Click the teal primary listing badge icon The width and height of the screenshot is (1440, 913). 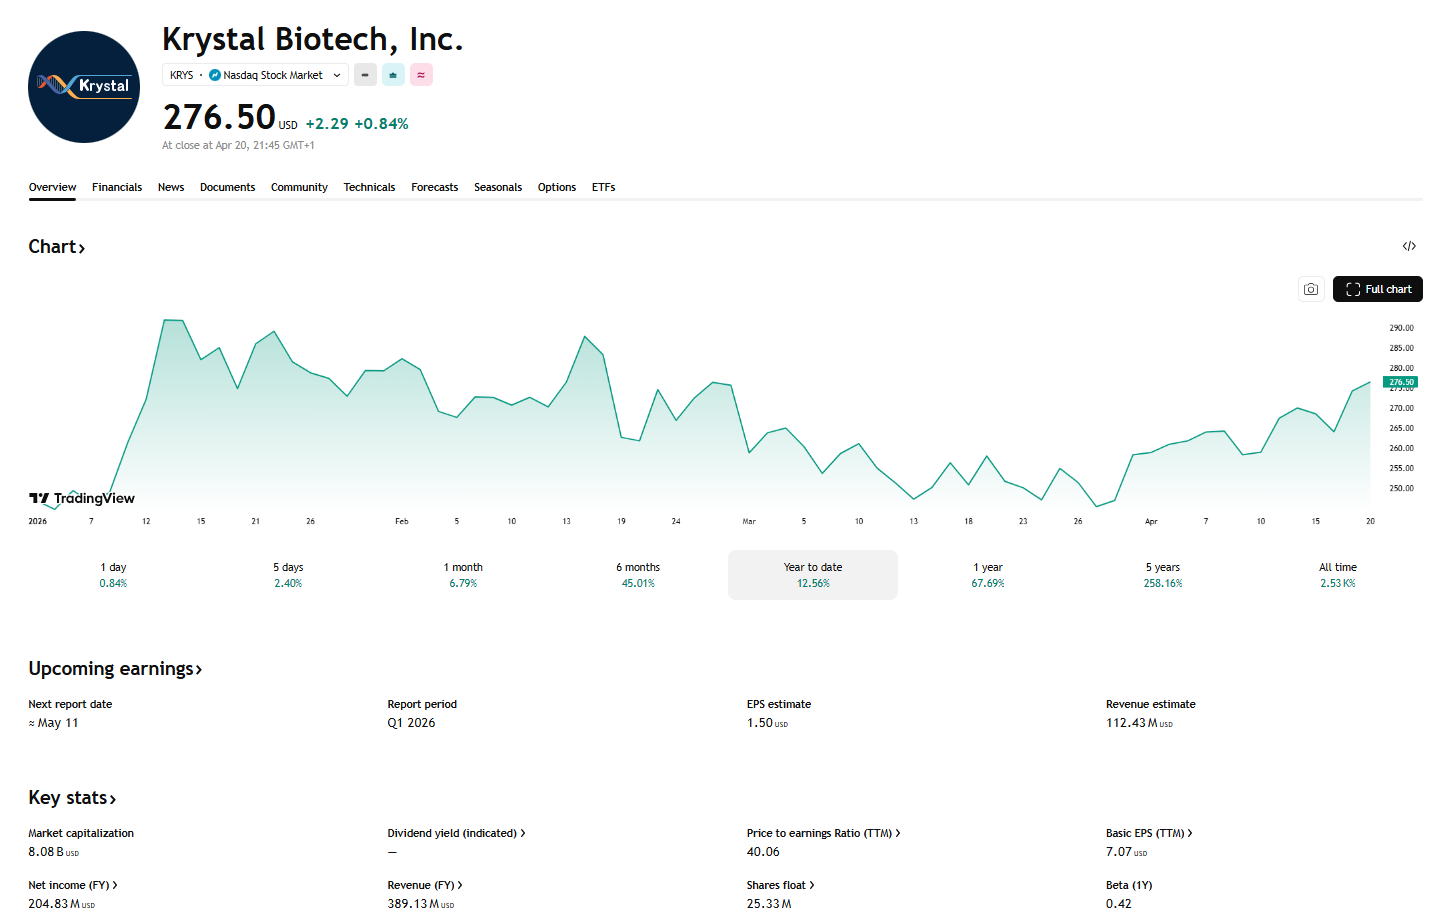tap(393, 75)
